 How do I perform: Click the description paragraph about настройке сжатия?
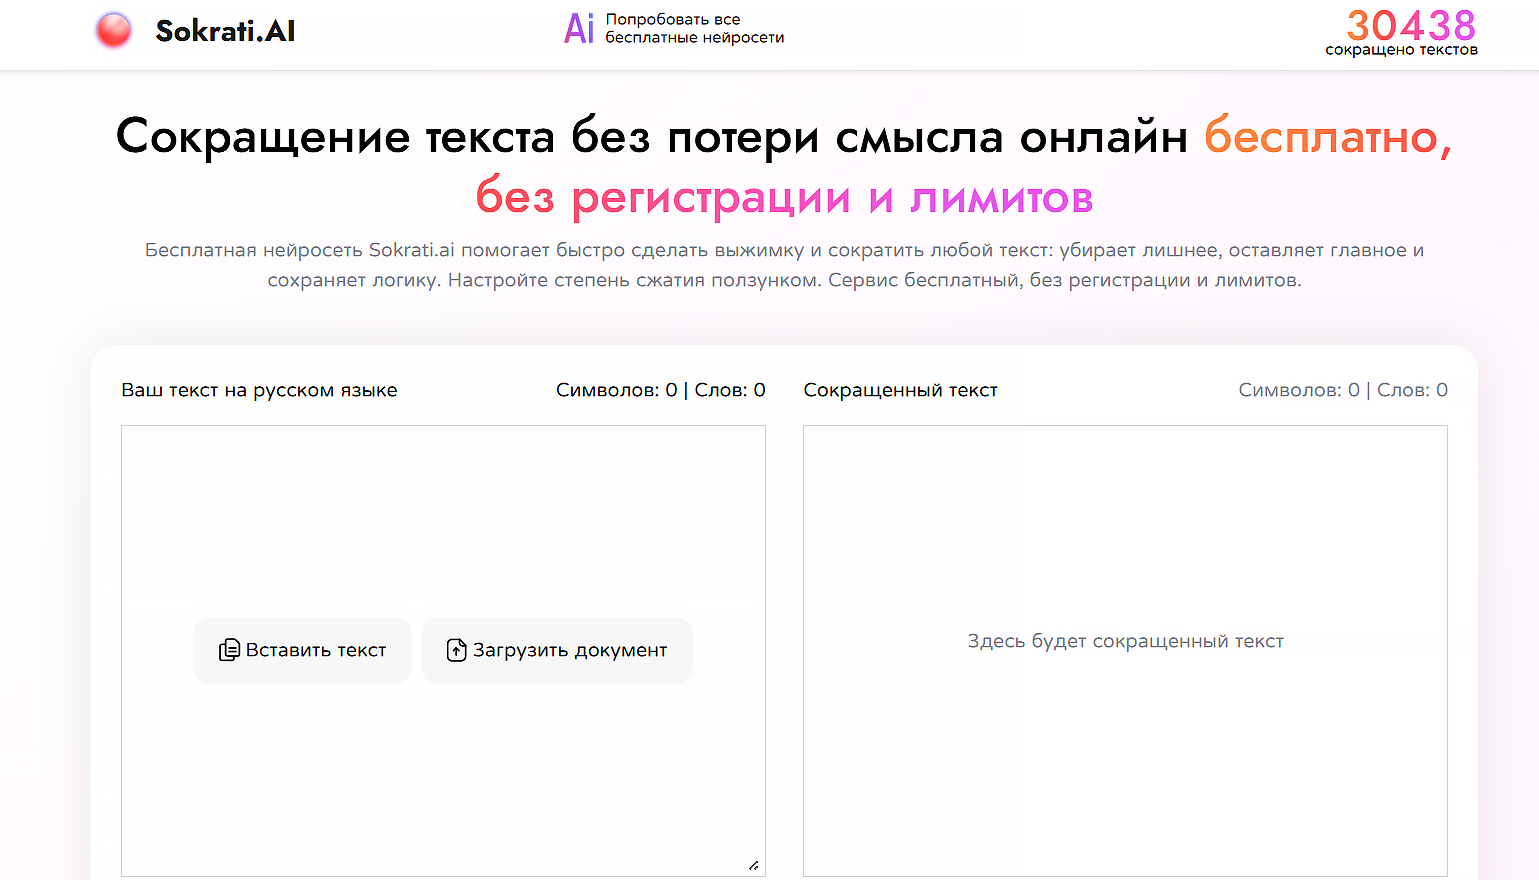point(784,265)
